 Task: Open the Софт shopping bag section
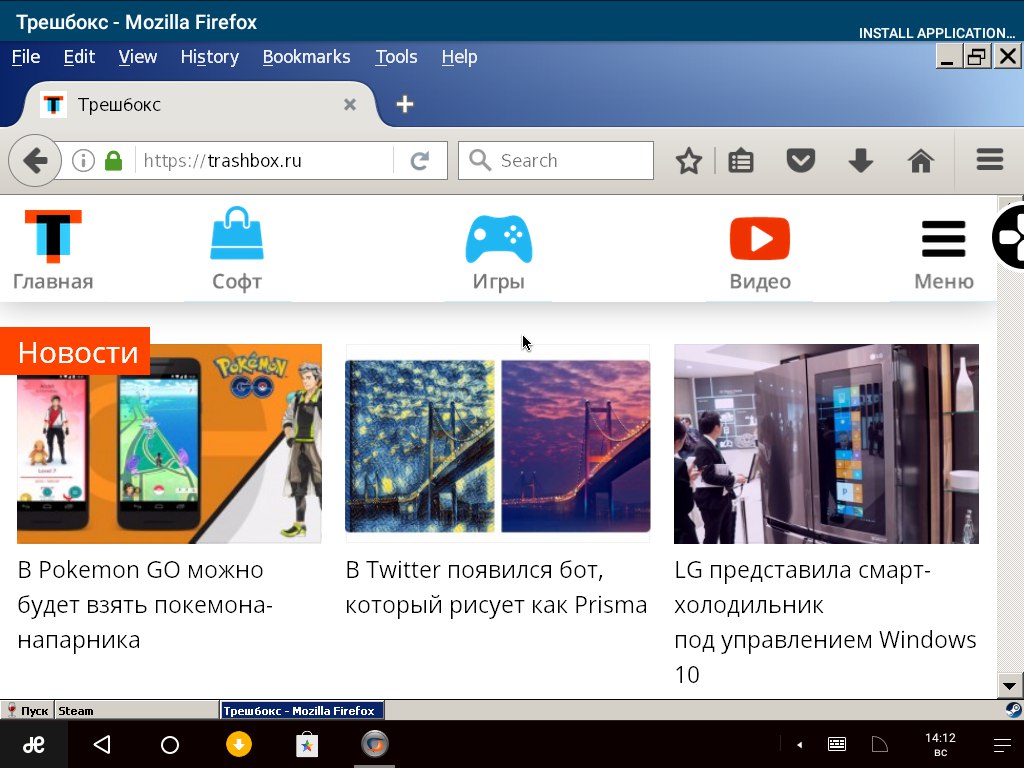click(x=237, y=250)
